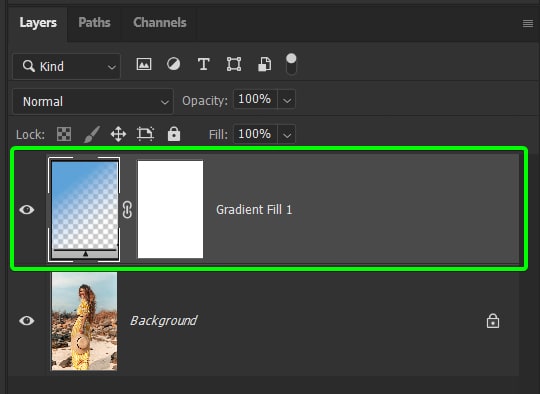
Task: Filter for smart objects icon
Action: pos(264,64)
